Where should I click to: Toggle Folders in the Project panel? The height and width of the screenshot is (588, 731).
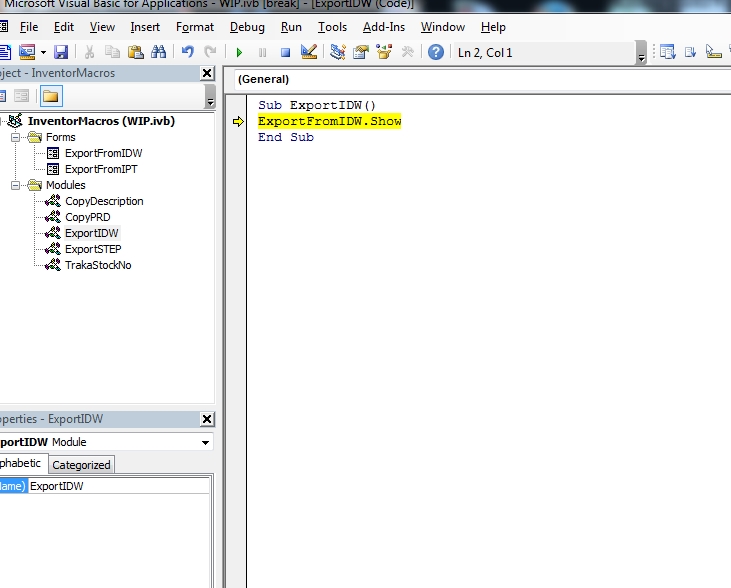[x=51, y=97]
